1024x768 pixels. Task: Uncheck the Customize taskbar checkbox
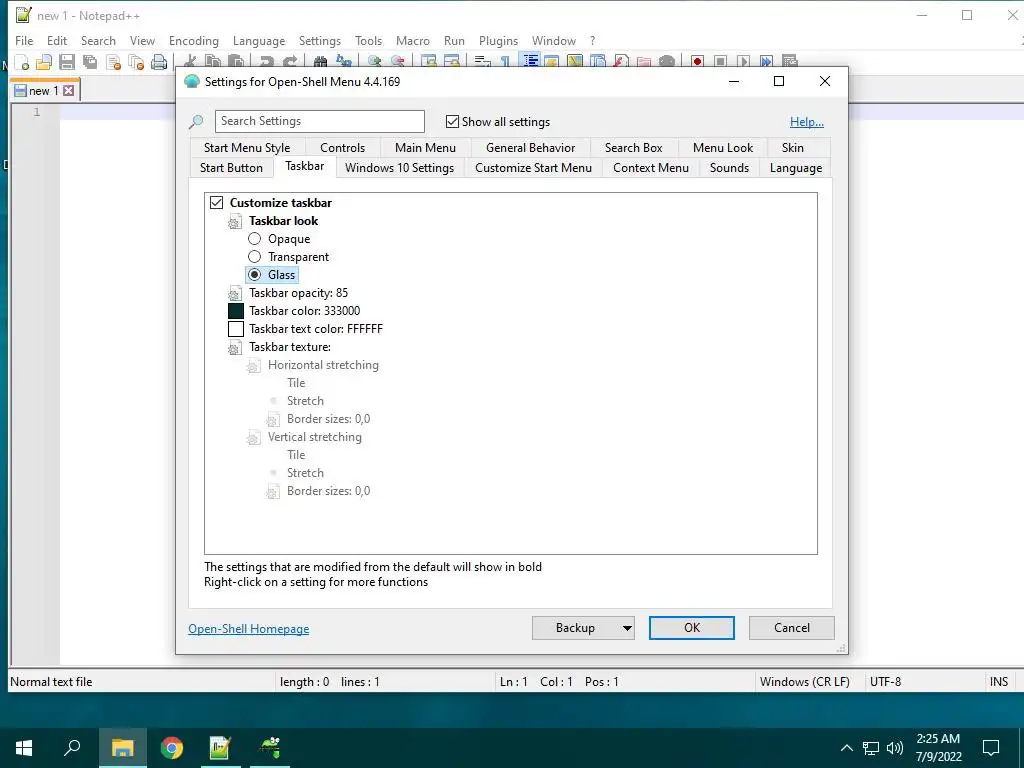216,202
